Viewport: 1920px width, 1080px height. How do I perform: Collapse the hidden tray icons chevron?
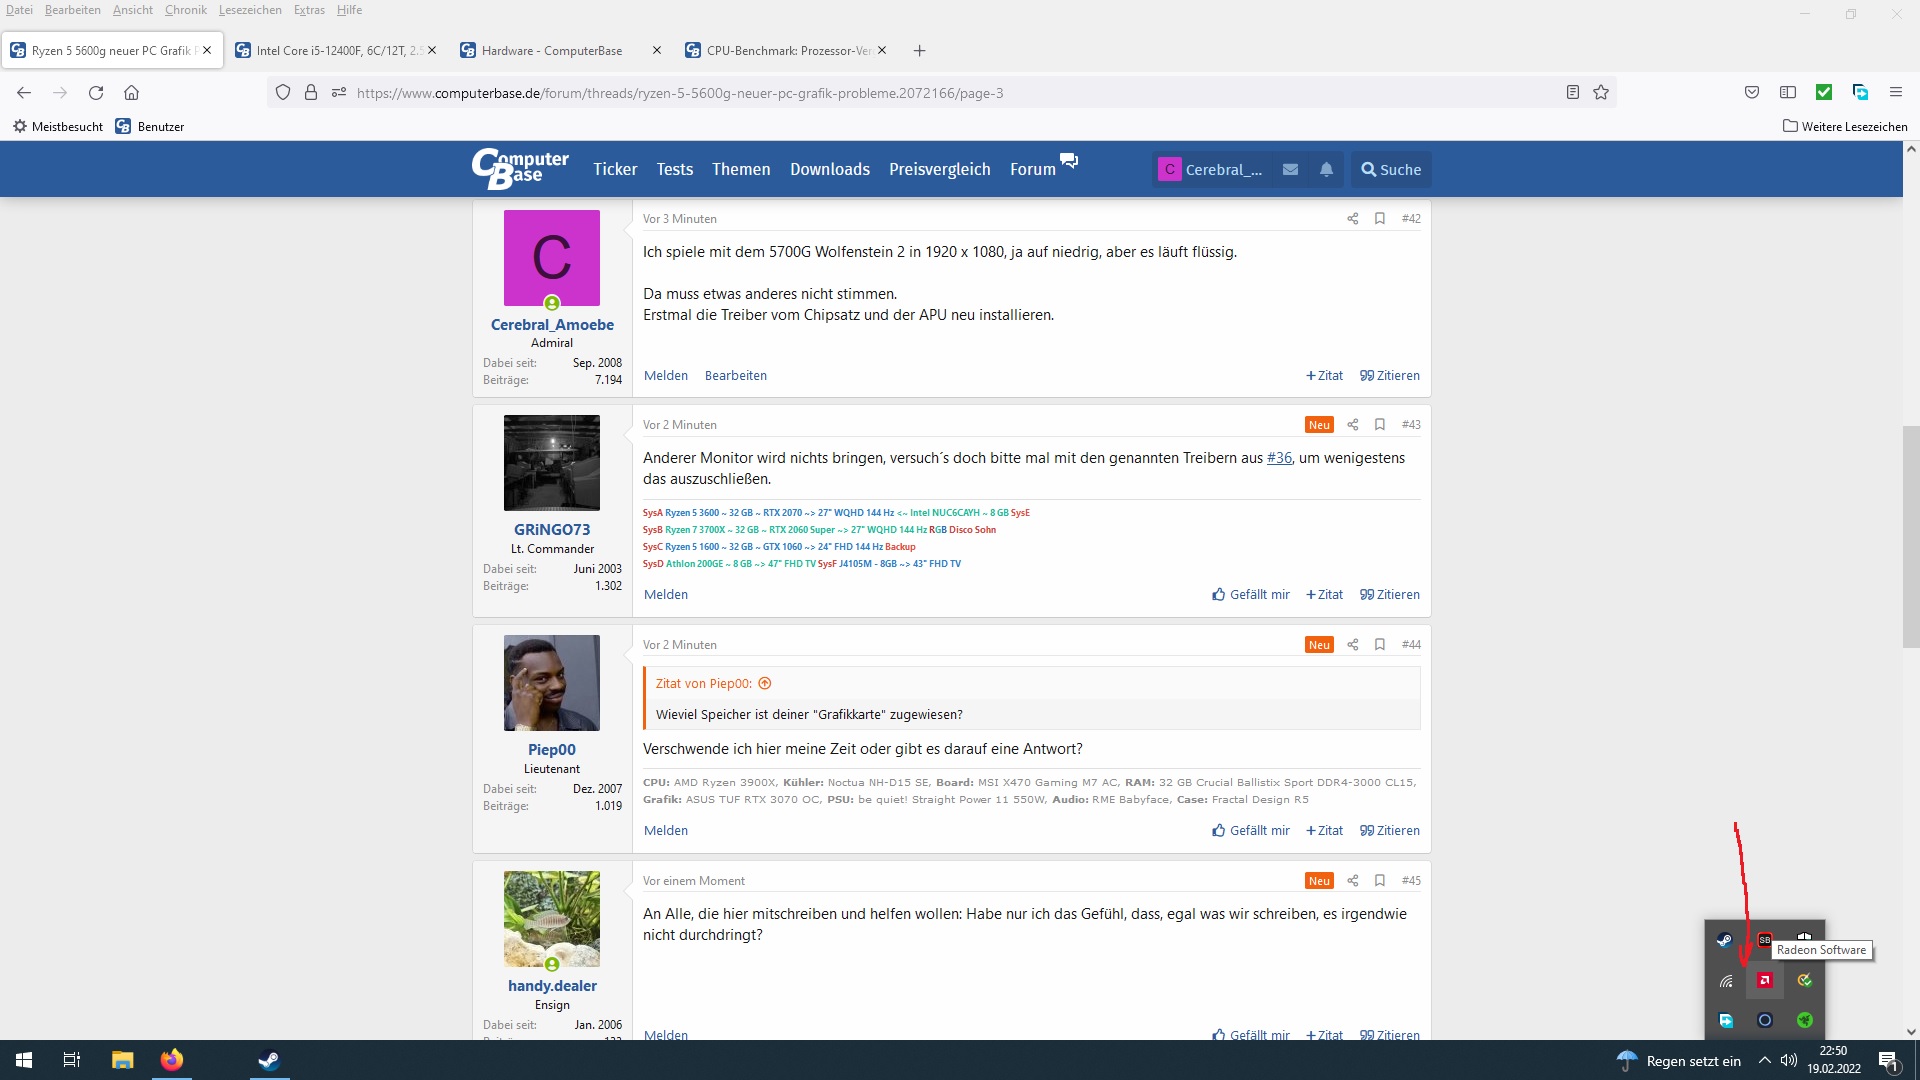1764,1061
